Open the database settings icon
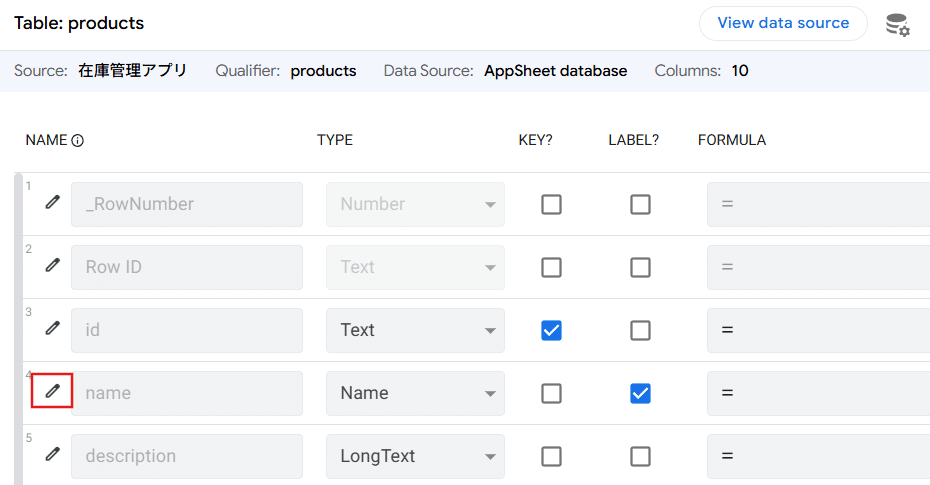This screenshot has width=930, height=485. point(897,24)
